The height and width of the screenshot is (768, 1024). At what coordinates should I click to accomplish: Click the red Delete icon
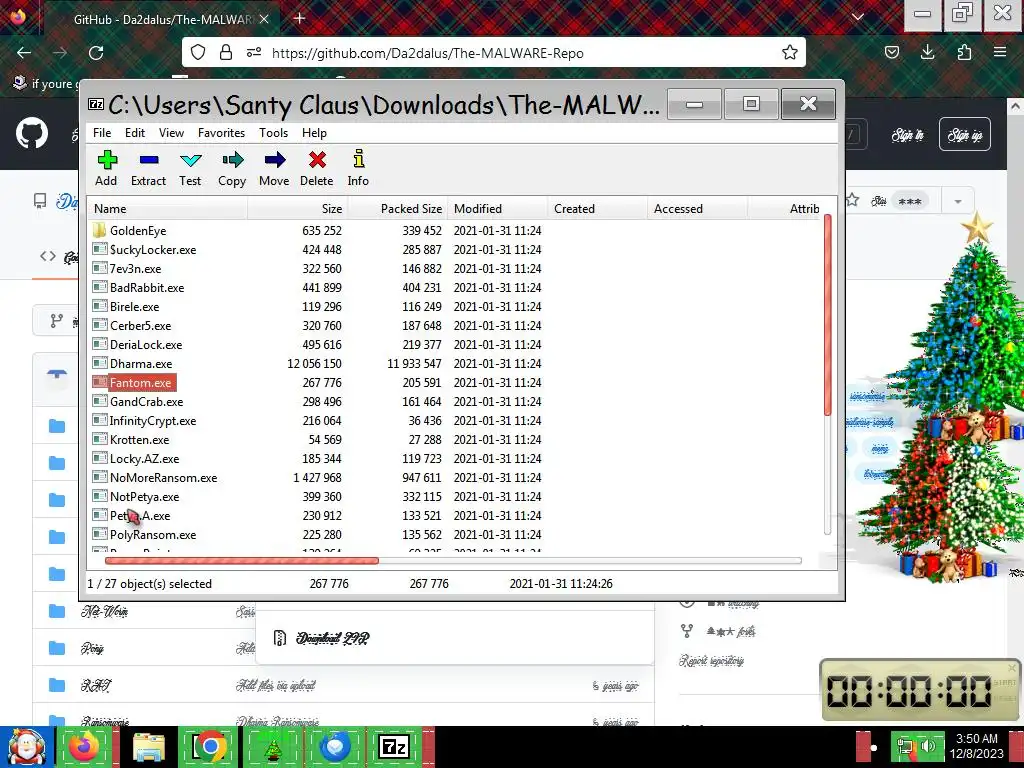pos(317,168)
